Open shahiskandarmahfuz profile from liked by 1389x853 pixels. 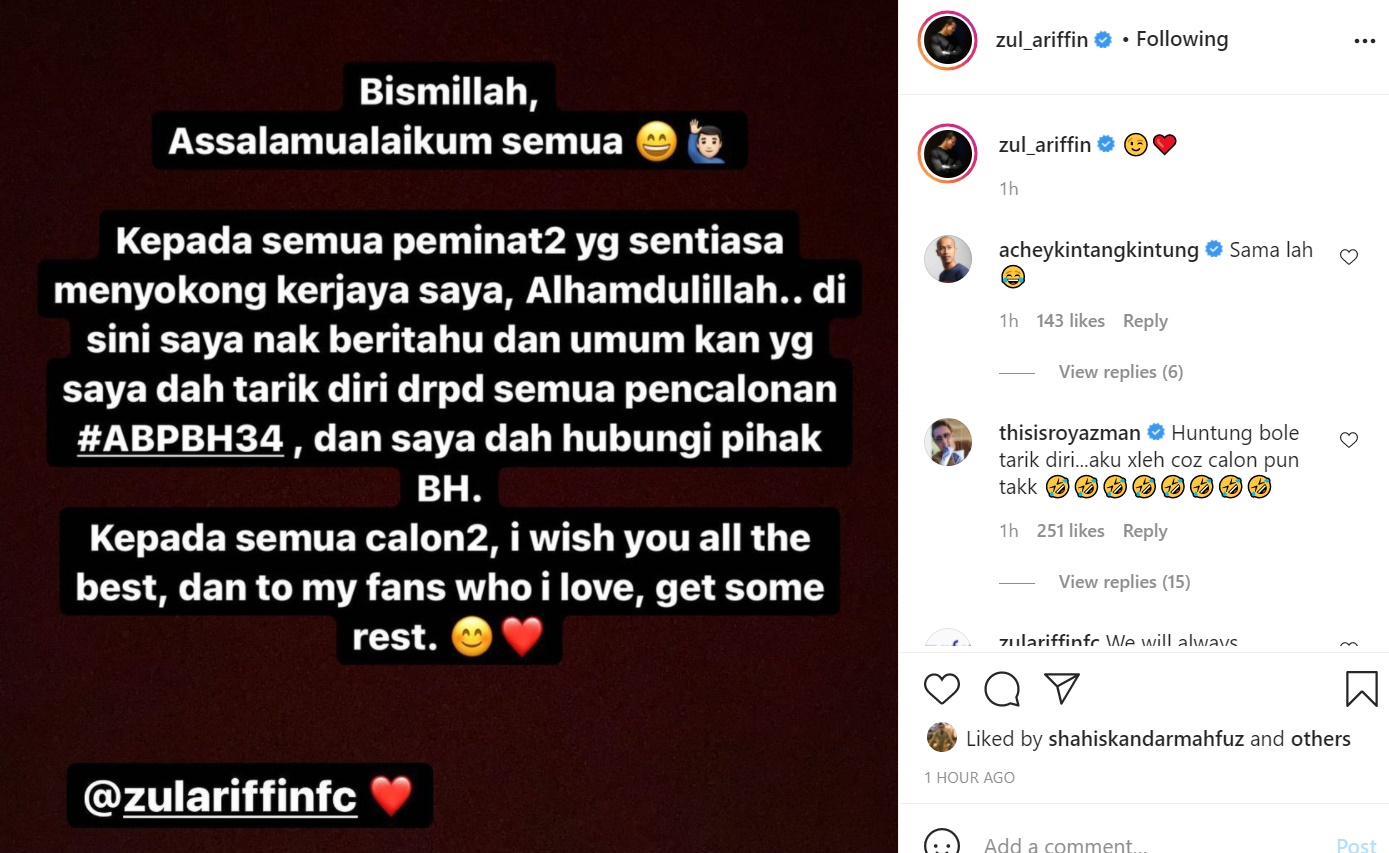(1146, 739)
